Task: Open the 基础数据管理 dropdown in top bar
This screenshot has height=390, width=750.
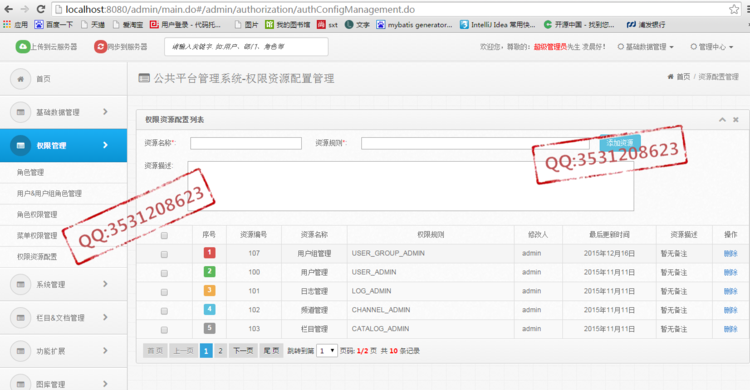Action: tap(646, 47)
